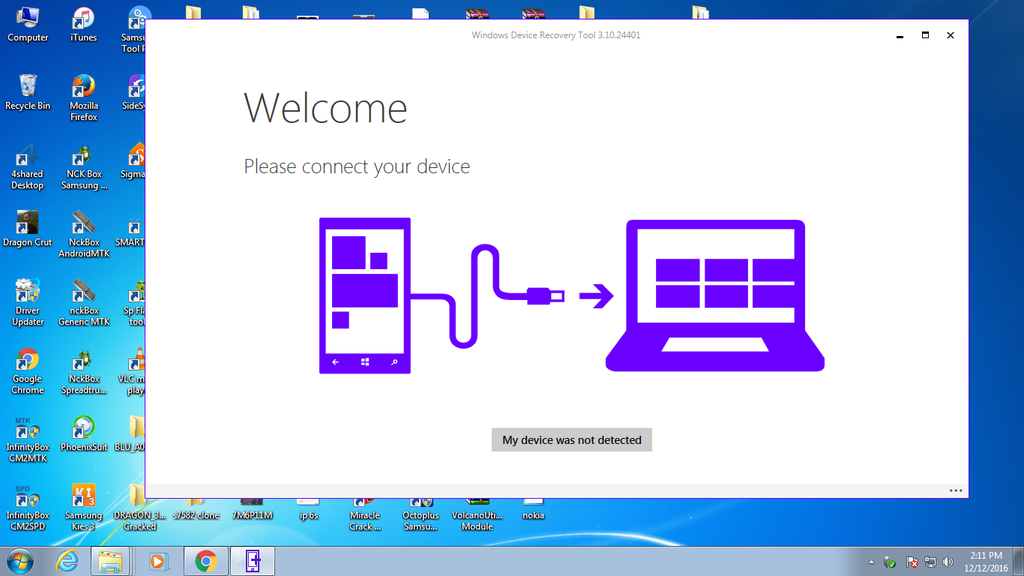Show hidden system tray icons
The image size is (1024, 576).
click(871, 562)
